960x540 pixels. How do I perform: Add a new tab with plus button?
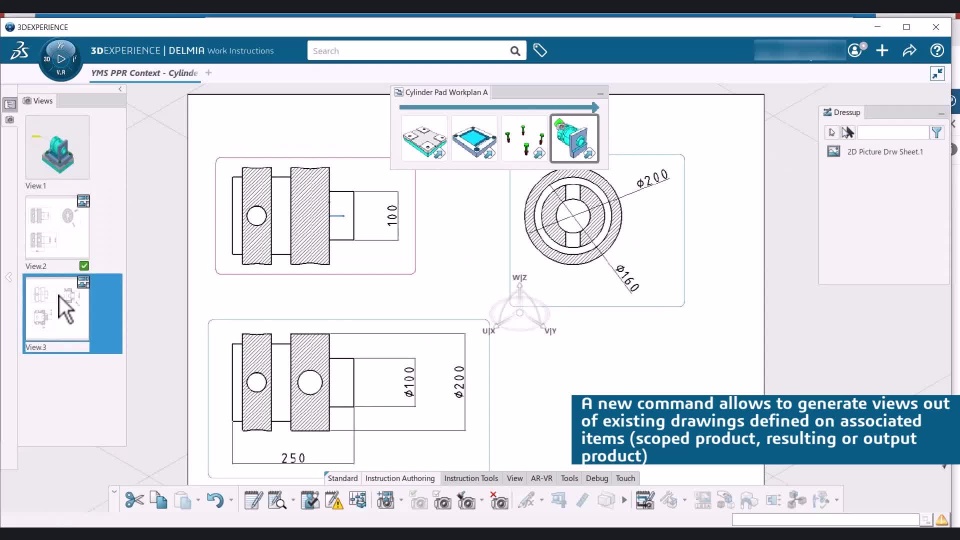coord(208,73)
